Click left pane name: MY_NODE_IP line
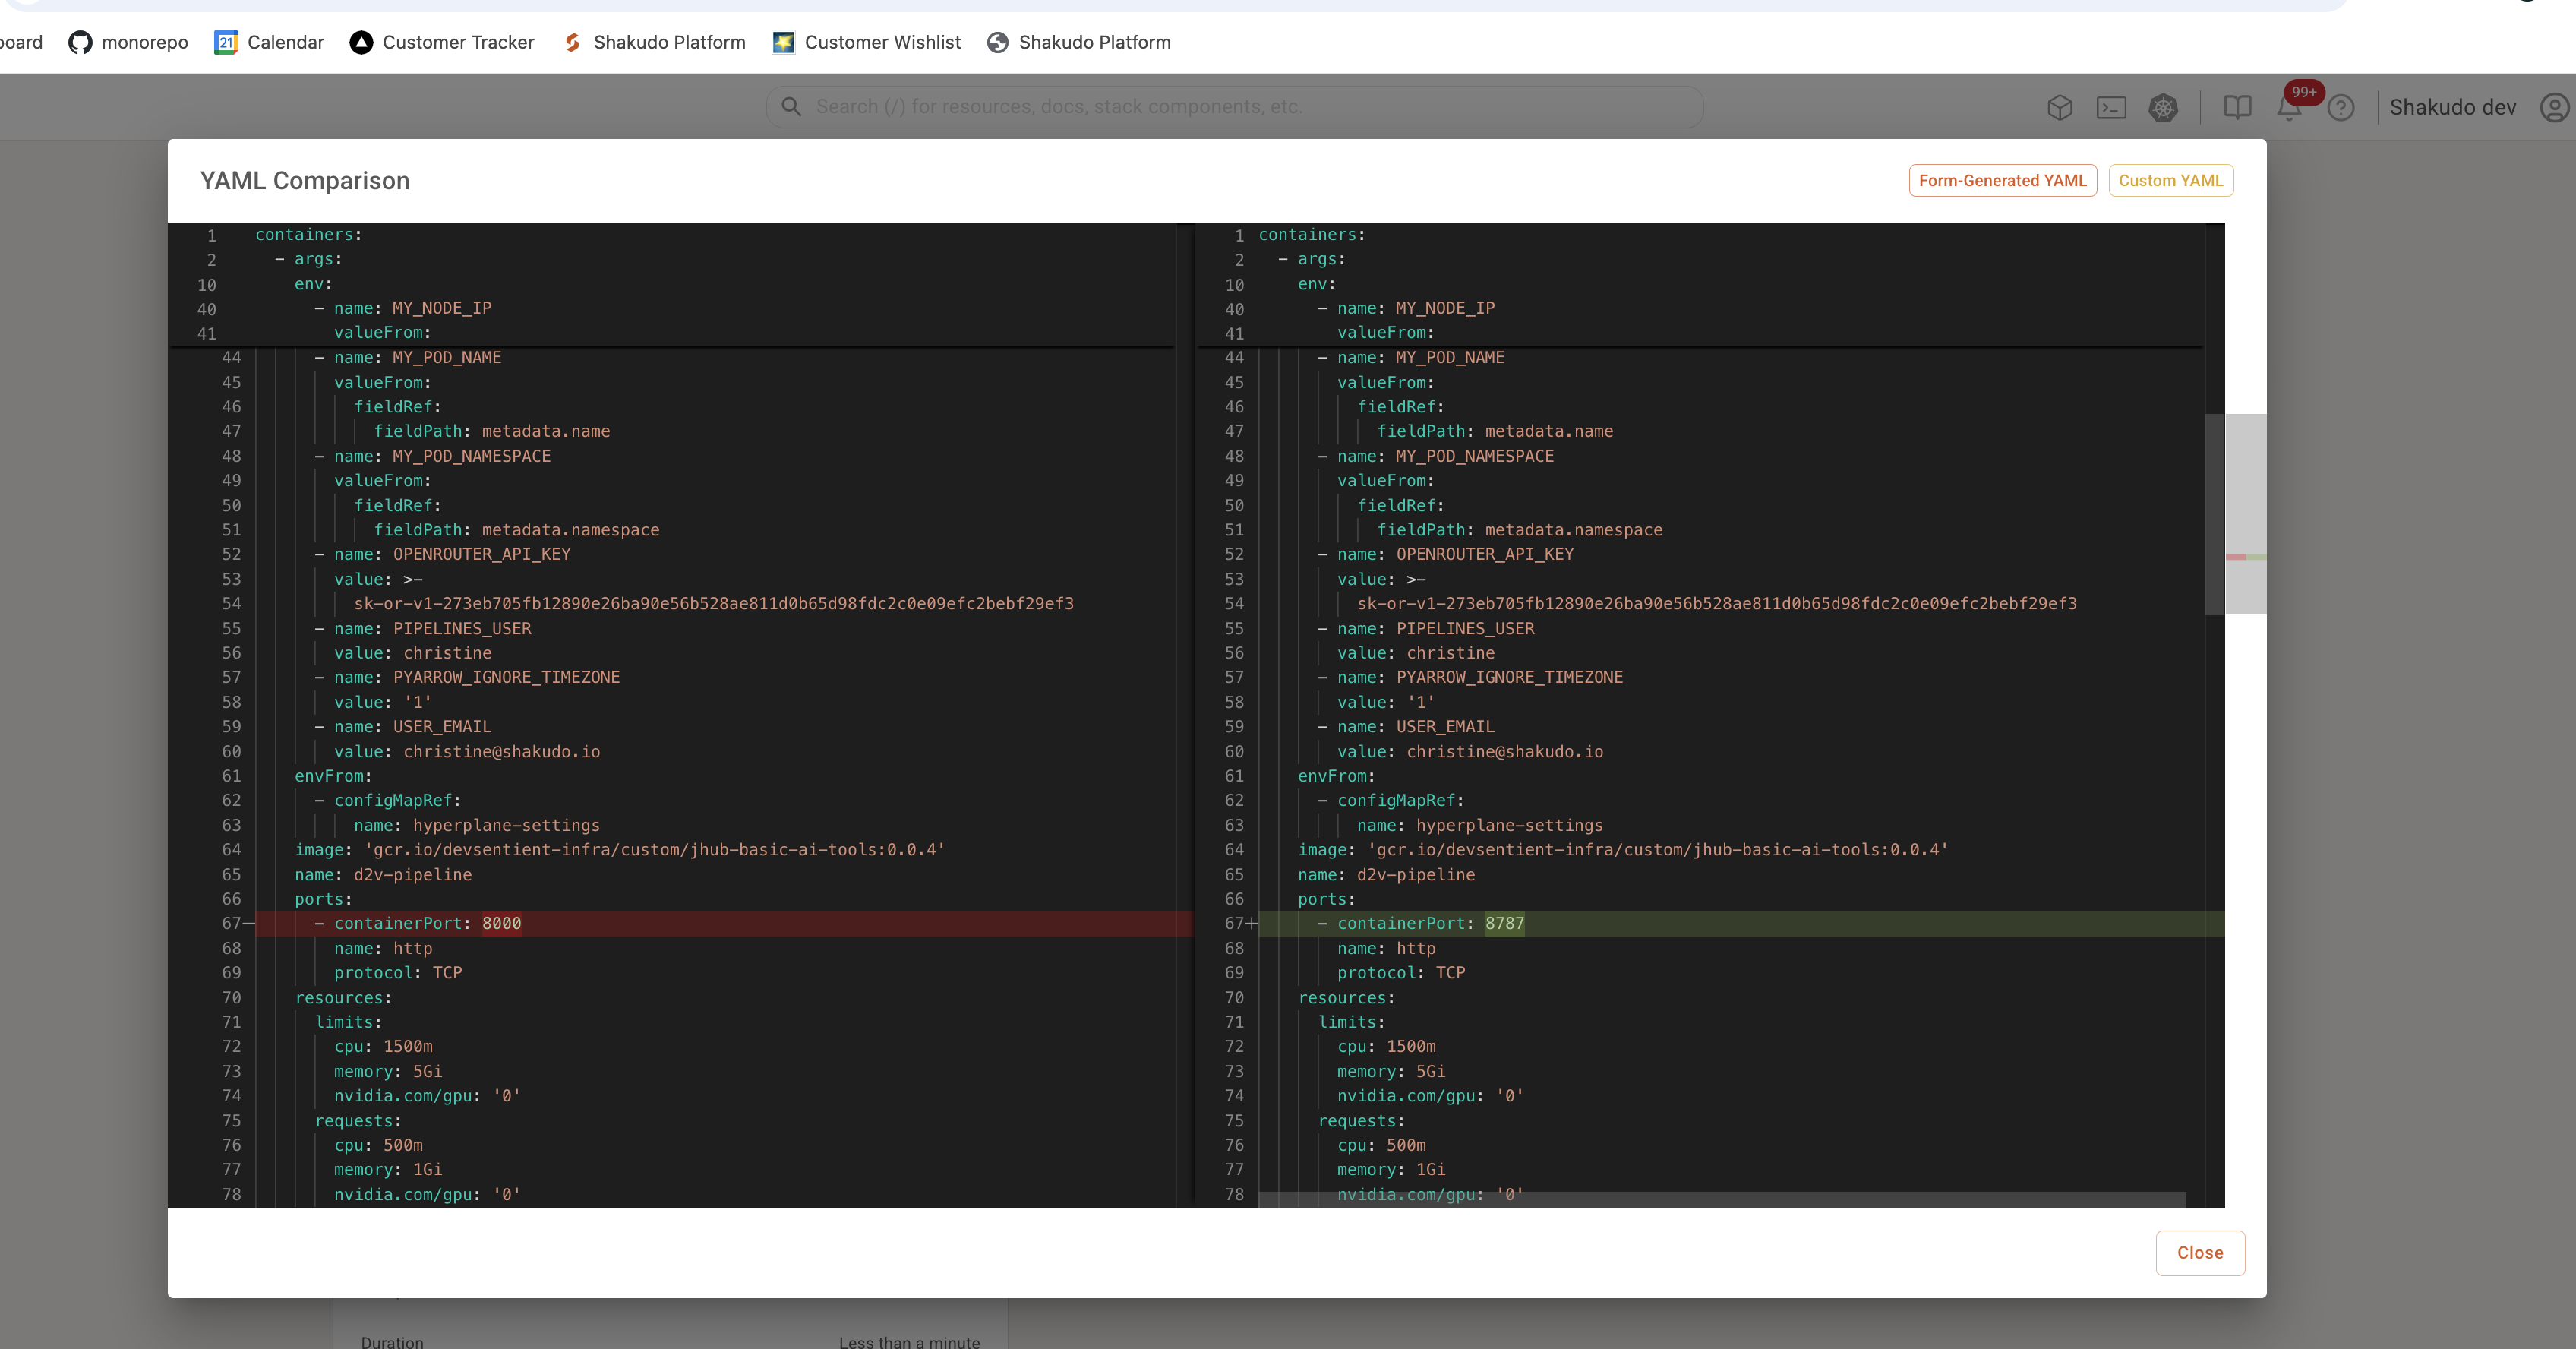 (403, 308)
